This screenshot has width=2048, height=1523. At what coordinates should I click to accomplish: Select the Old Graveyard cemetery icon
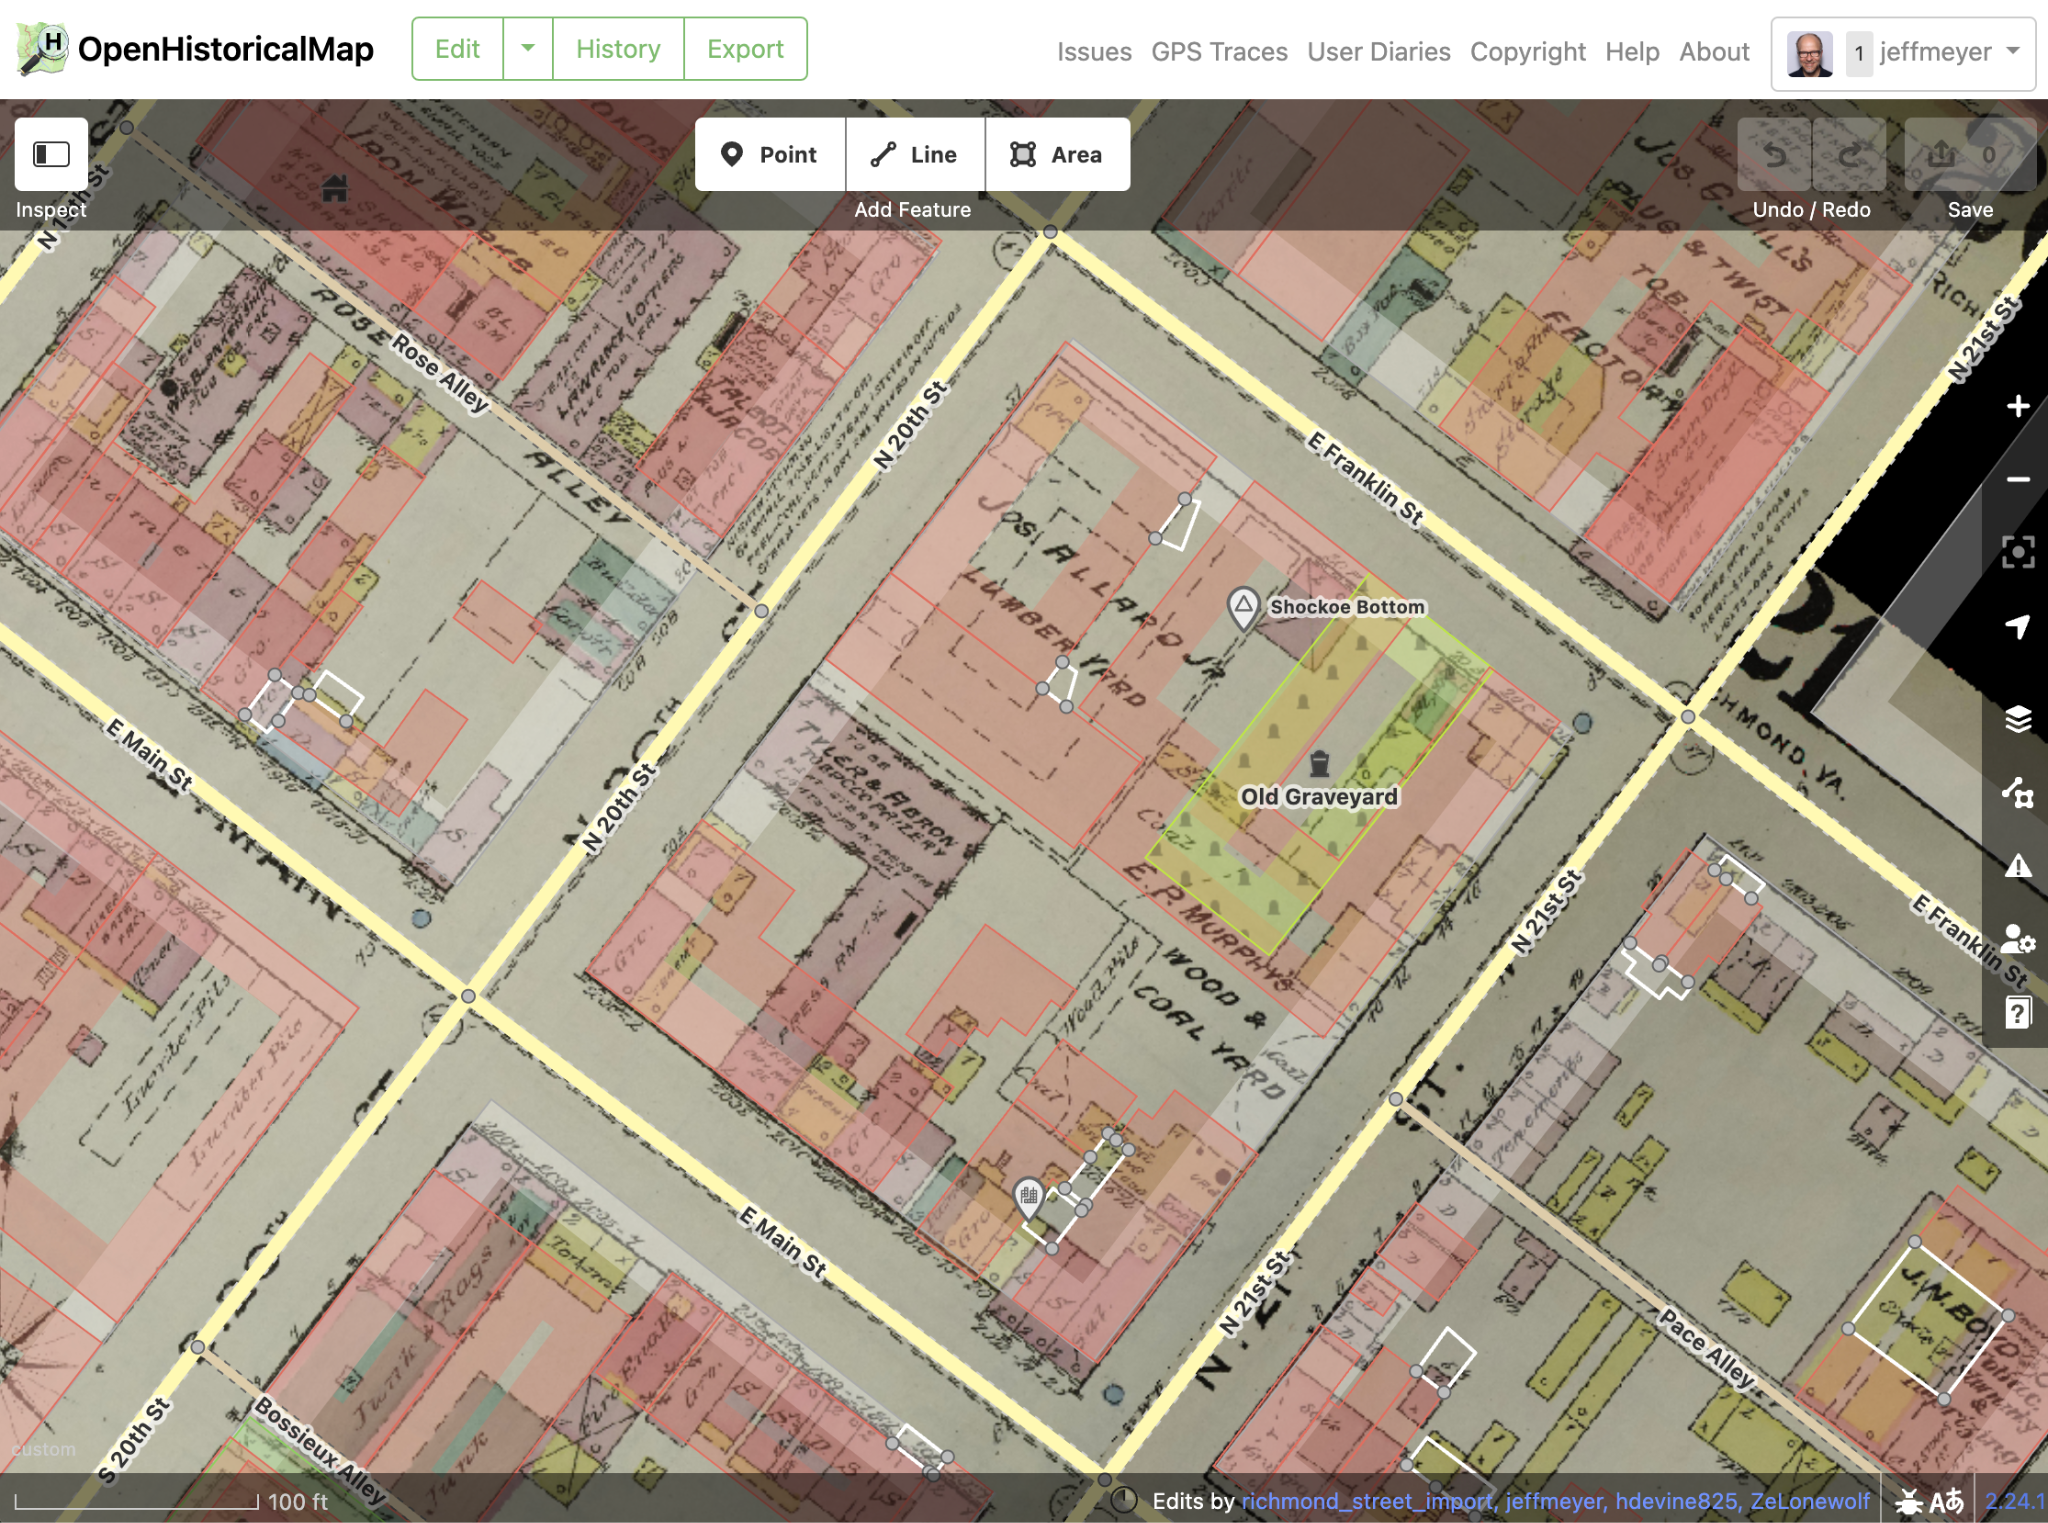tap(1320, 764)
